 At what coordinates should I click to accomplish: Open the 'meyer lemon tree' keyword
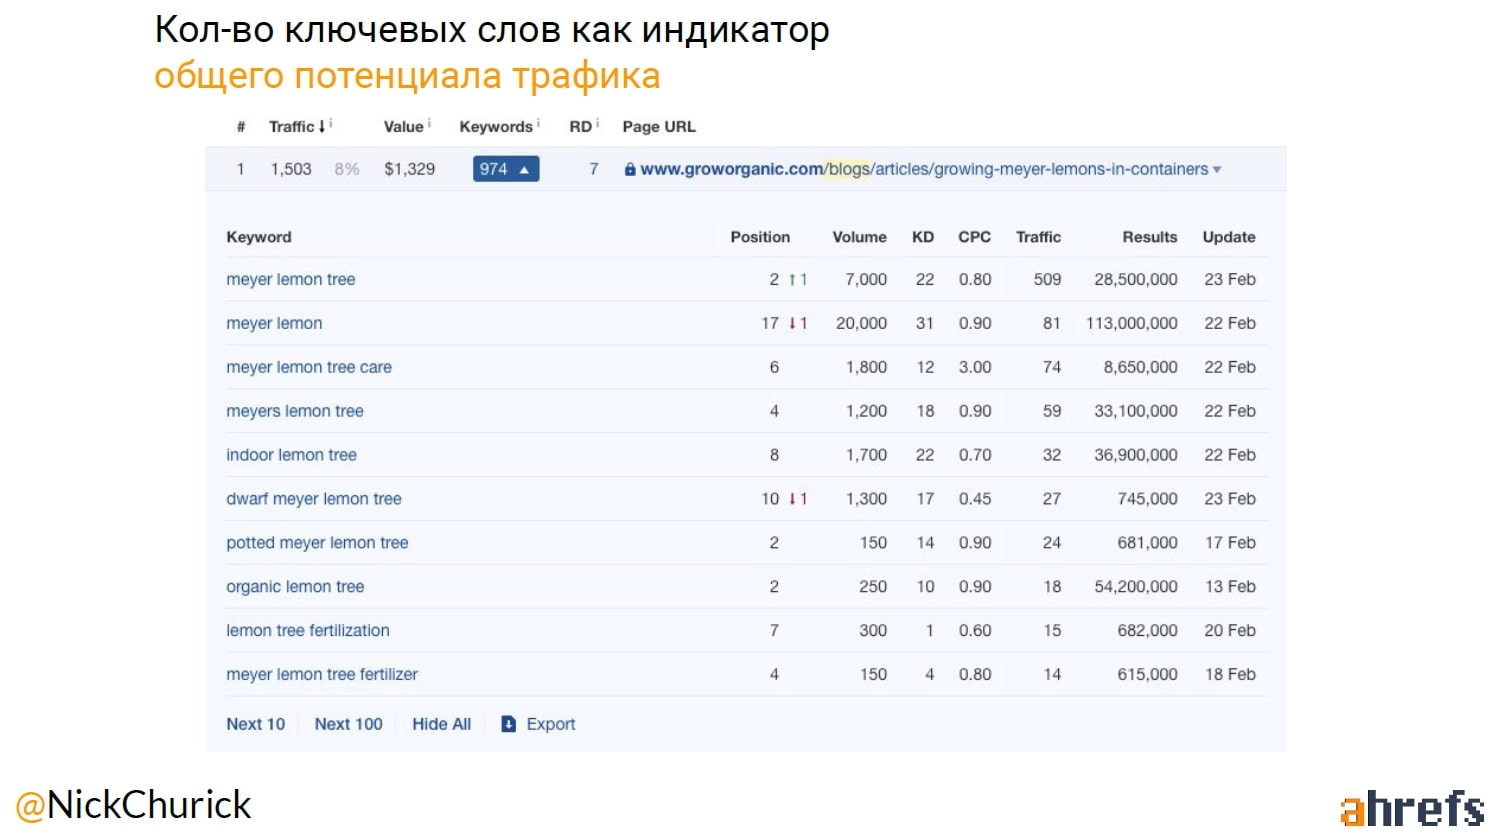pos(290,280)
